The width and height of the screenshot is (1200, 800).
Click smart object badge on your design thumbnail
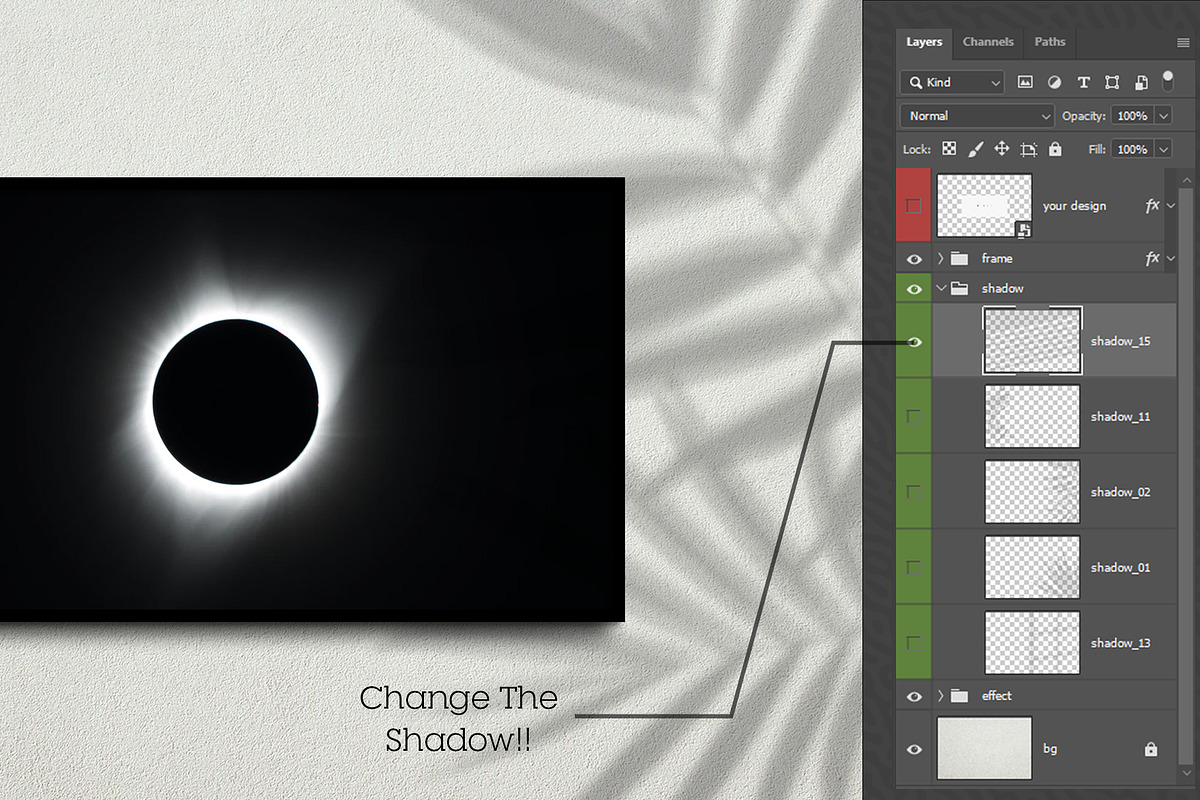point(1024,230)
